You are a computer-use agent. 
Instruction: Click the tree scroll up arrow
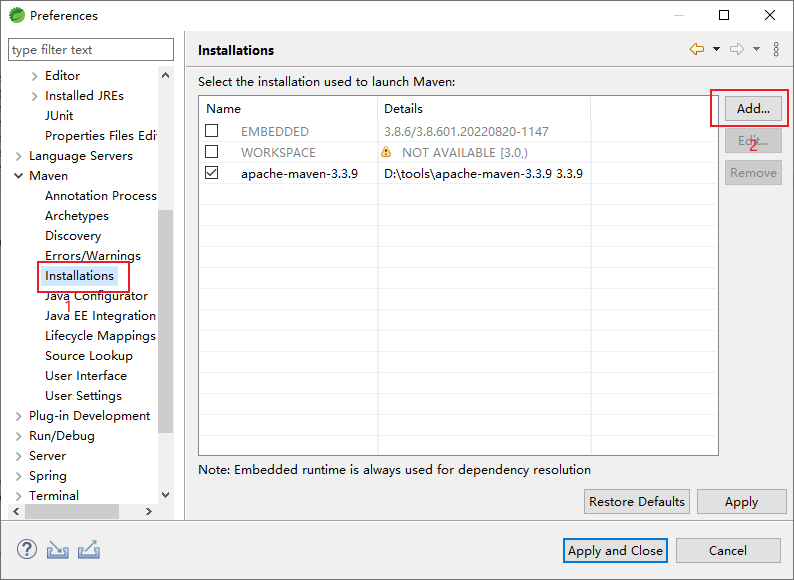165,75
